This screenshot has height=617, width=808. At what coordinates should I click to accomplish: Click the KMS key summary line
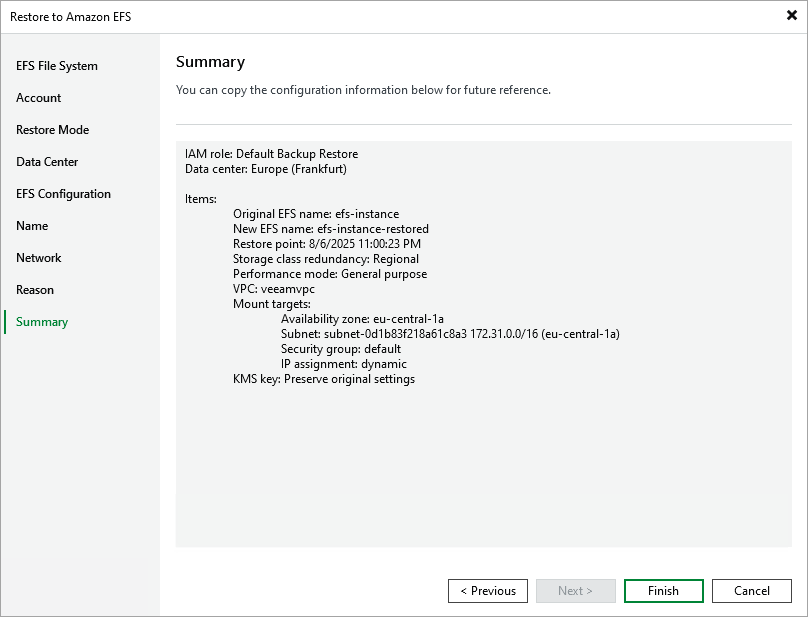[324, 379]
